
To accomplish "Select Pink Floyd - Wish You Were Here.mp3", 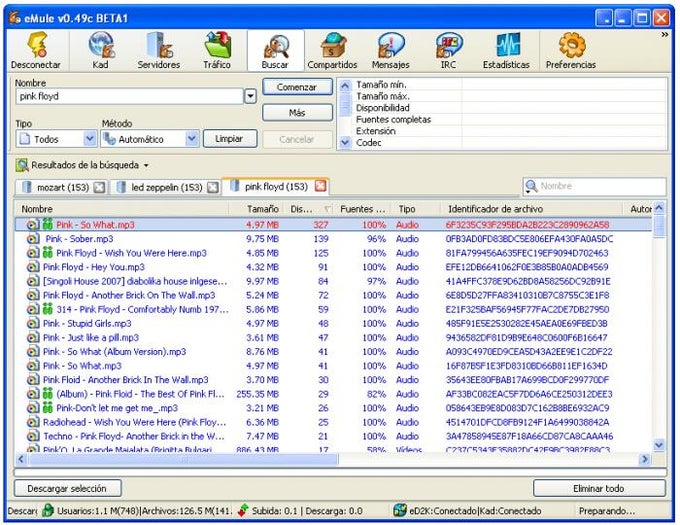I will [x=333, y=253].
